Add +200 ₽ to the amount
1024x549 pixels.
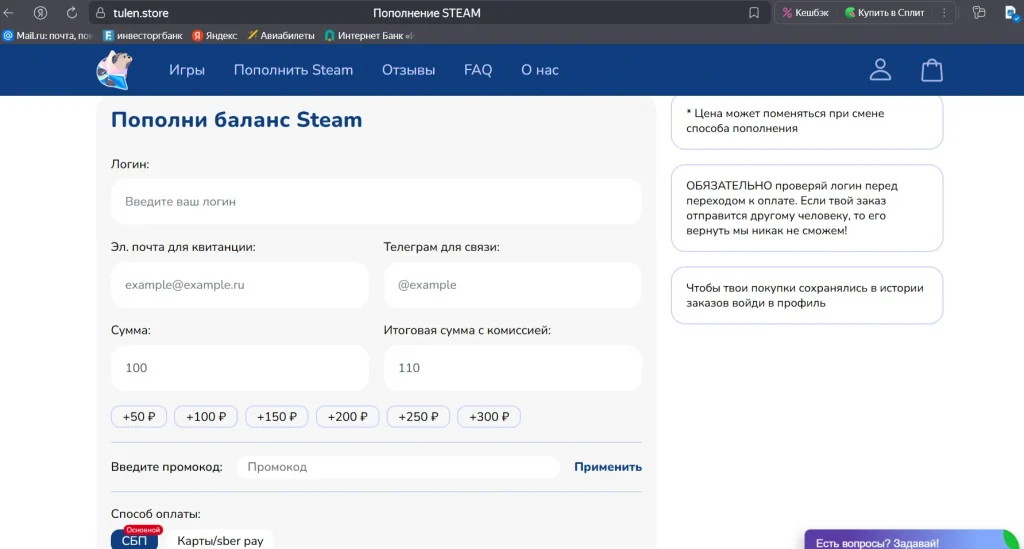click(x=347, y=416)
